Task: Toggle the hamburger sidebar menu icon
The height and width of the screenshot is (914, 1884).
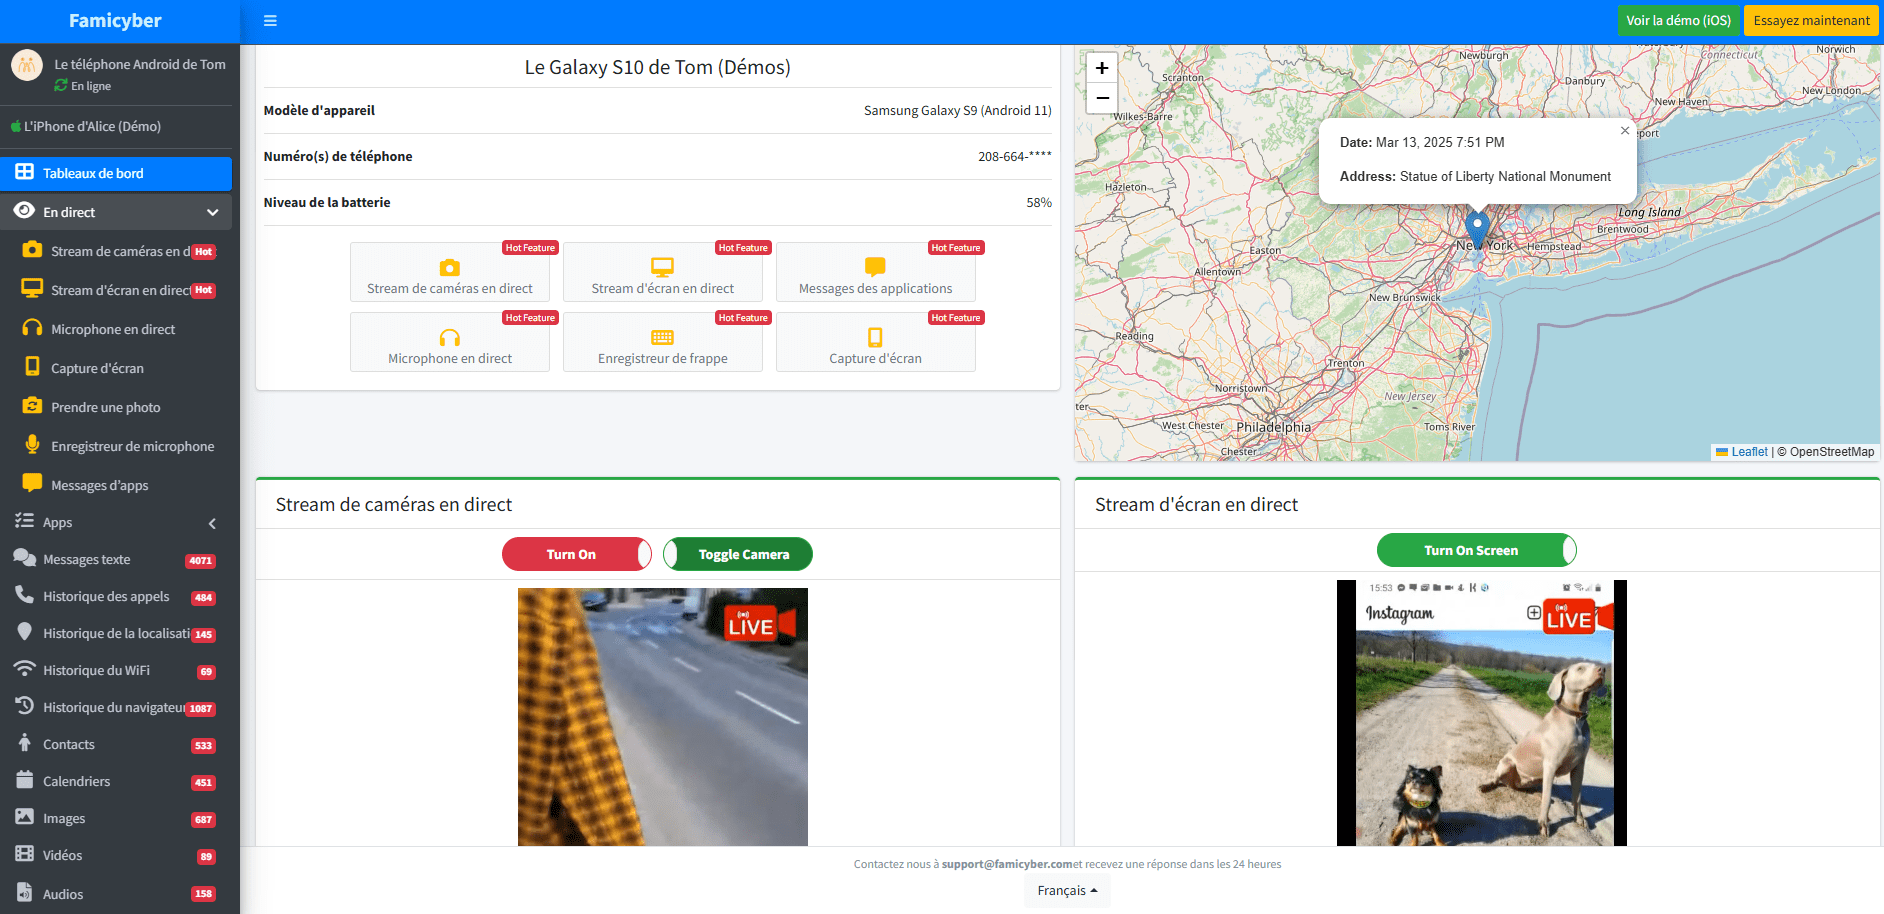Action: click(270, 20)
